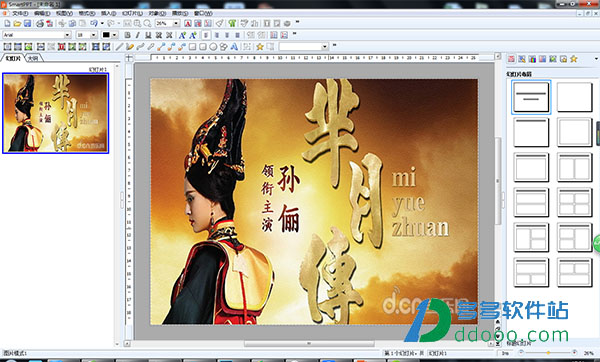Click the Save floppy disk icon

point(27,24)
